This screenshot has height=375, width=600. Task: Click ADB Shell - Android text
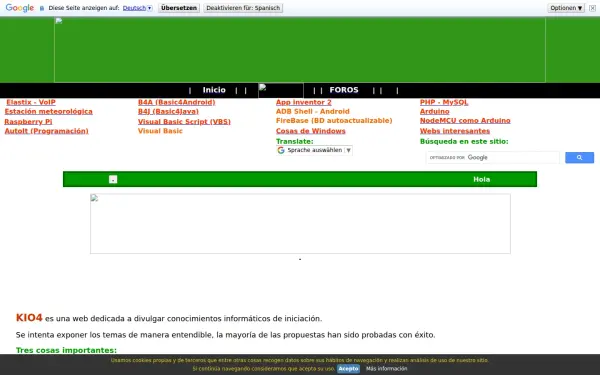(x=313, y=112)
